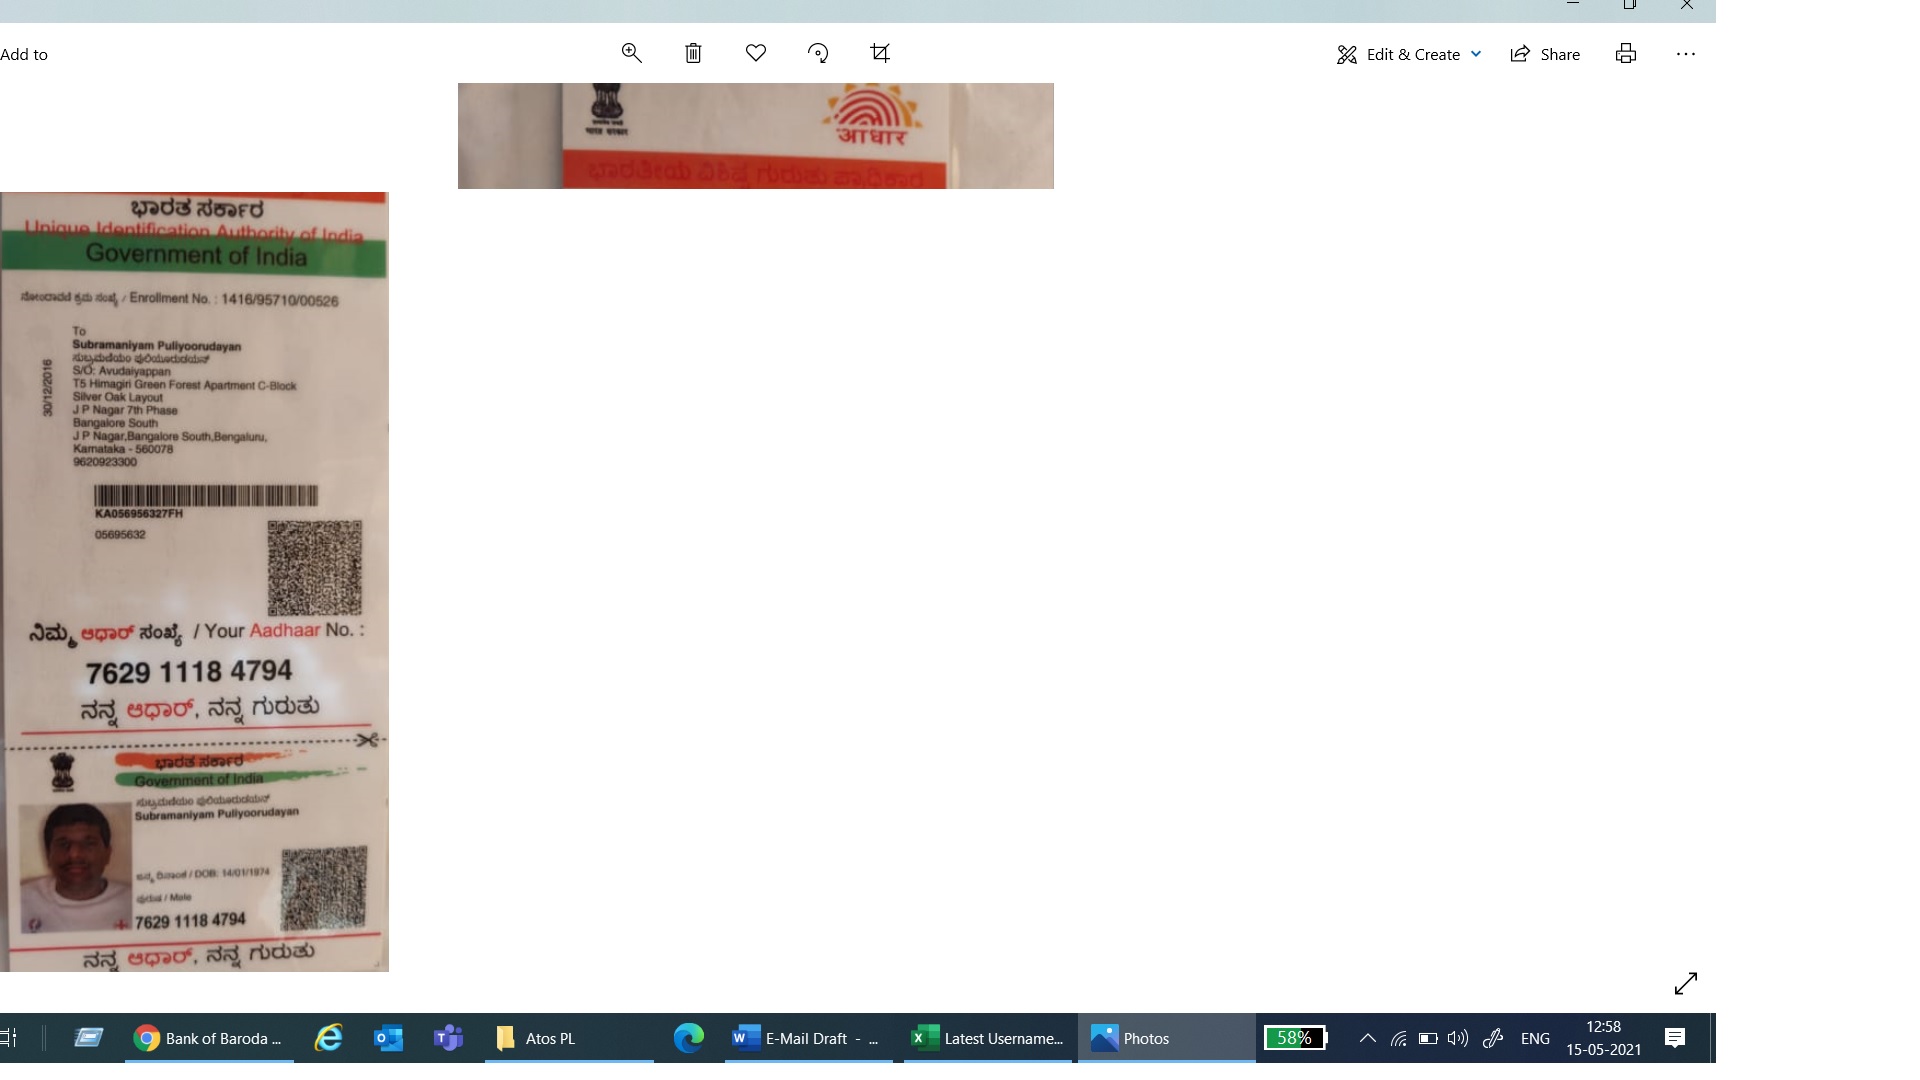Open the See more ellipsis menu

click(1686, 54)
